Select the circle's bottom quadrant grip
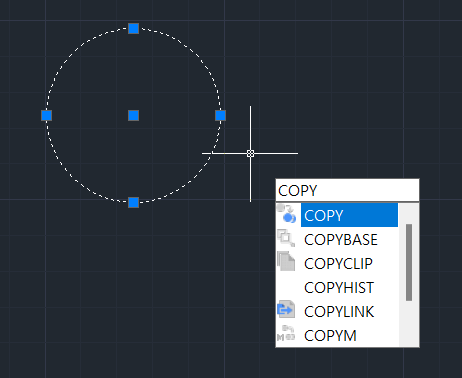Viewport: 462px width, 378px height. [134, 202]
